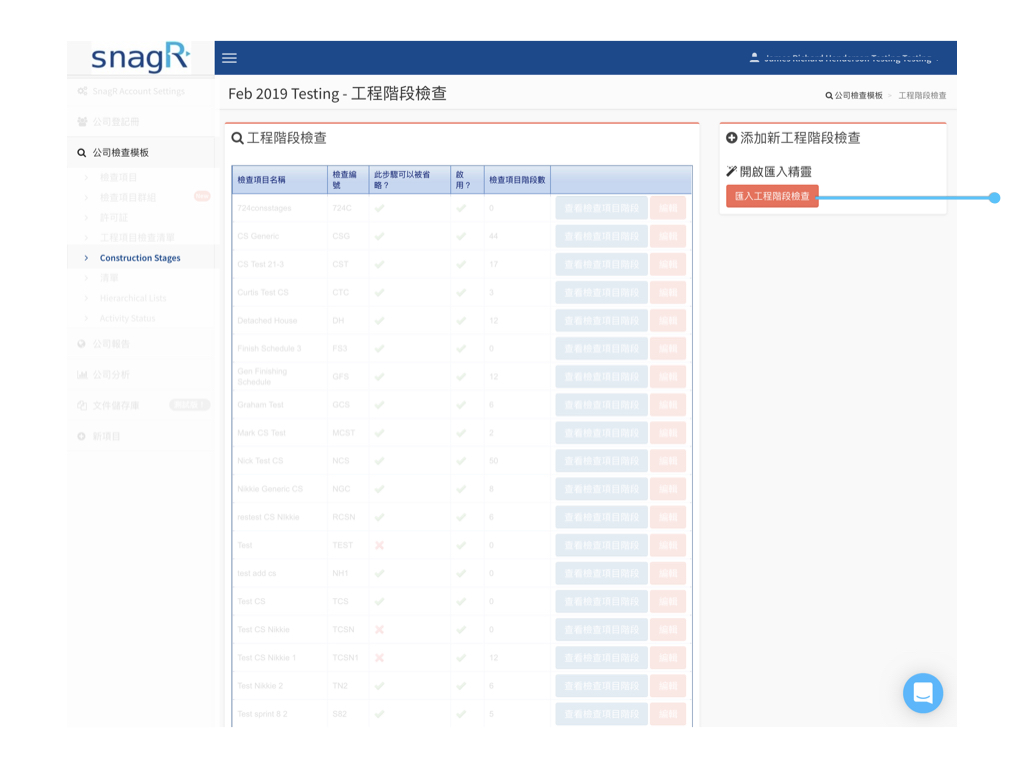Click 檢查項目階段數 column header

click(517, 180)
